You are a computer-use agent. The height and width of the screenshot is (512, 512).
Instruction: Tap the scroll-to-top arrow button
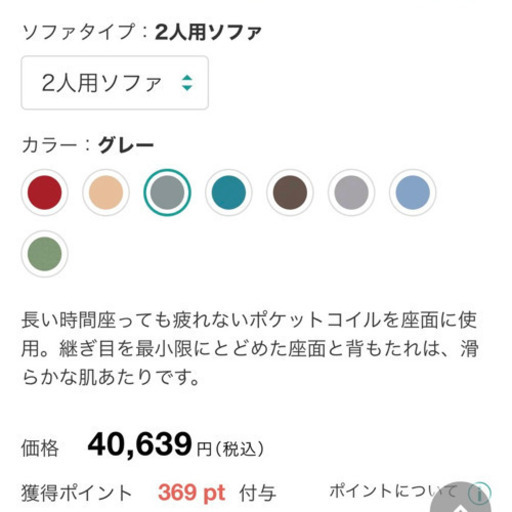[461, 498]
